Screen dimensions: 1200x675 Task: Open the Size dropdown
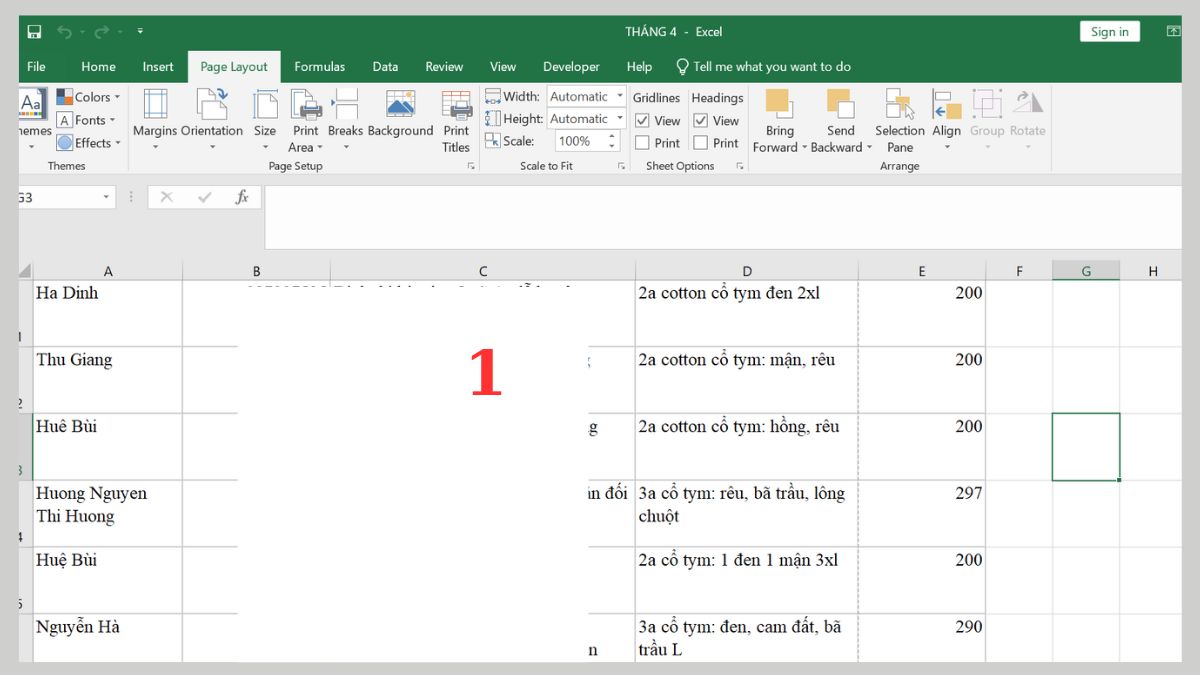point(264,120)
